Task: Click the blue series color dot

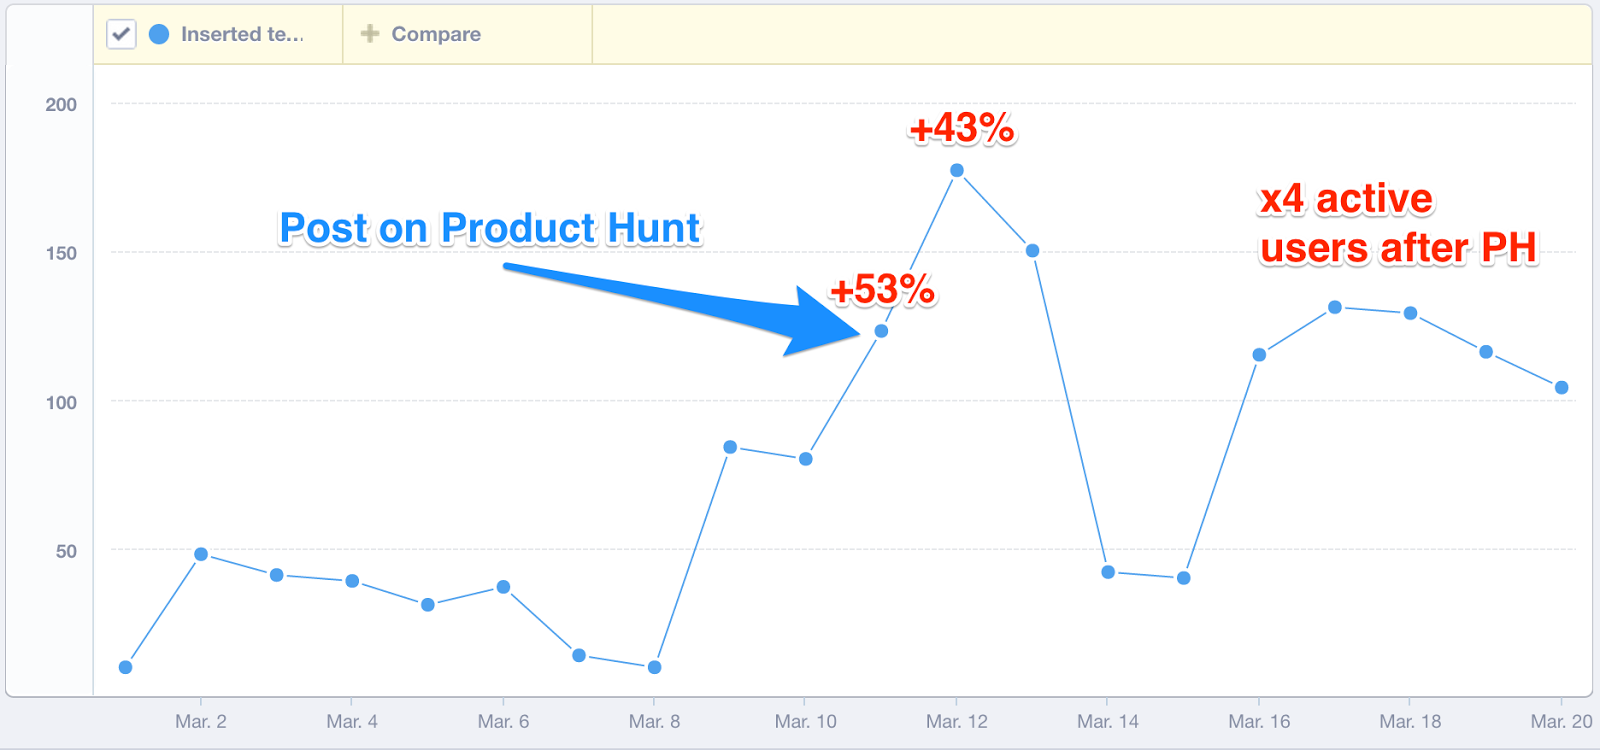Action: pyautogui.click(x=159, y=34)
